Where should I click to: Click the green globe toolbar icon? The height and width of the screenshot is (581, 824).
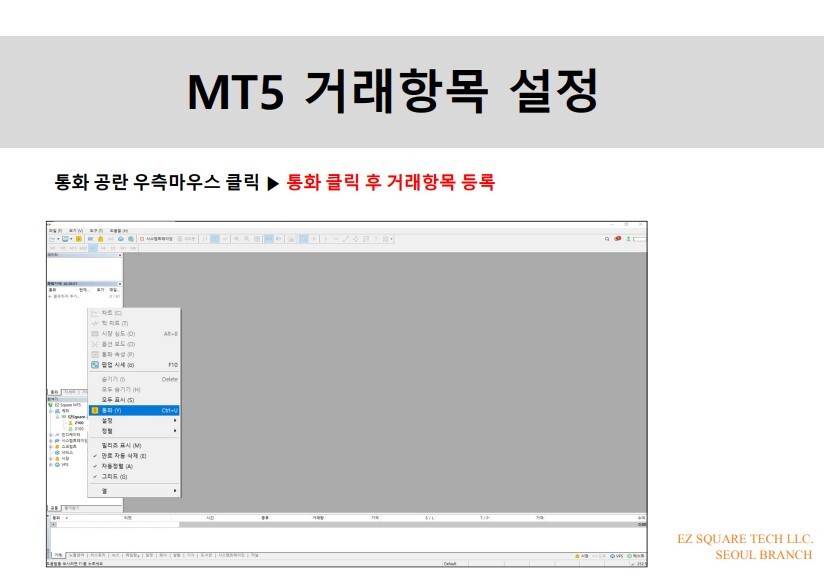click(x=131, y=238)
